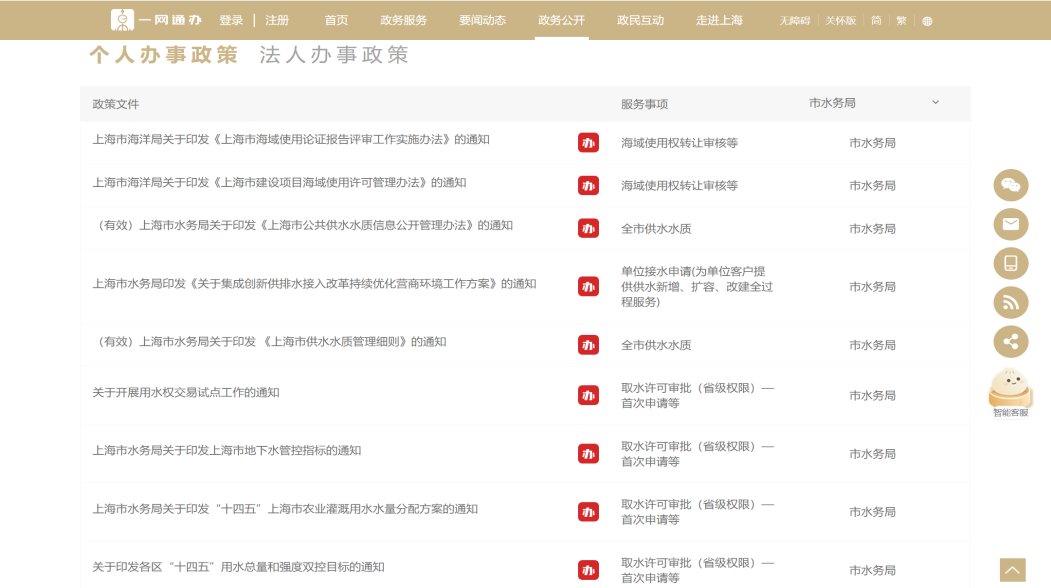
Task: Click the WeChat icon in right sidebar
Action: 1010,186
